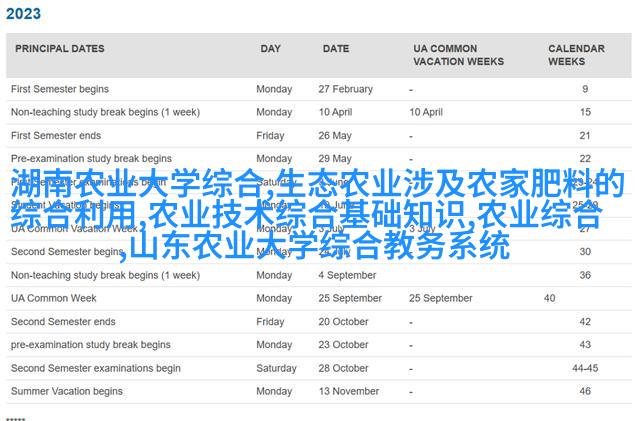Viewport: 640px width, 421px height.
Task: Click calendar week "43" cell
Action: [585, 345]
